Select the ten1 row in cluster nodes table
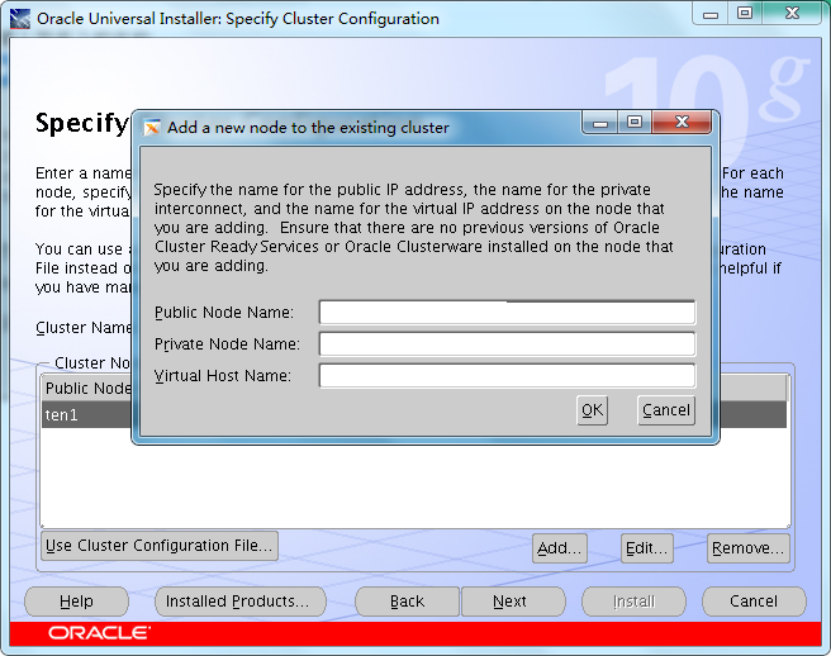Screen dimensions: 831x656 point(86,415)
